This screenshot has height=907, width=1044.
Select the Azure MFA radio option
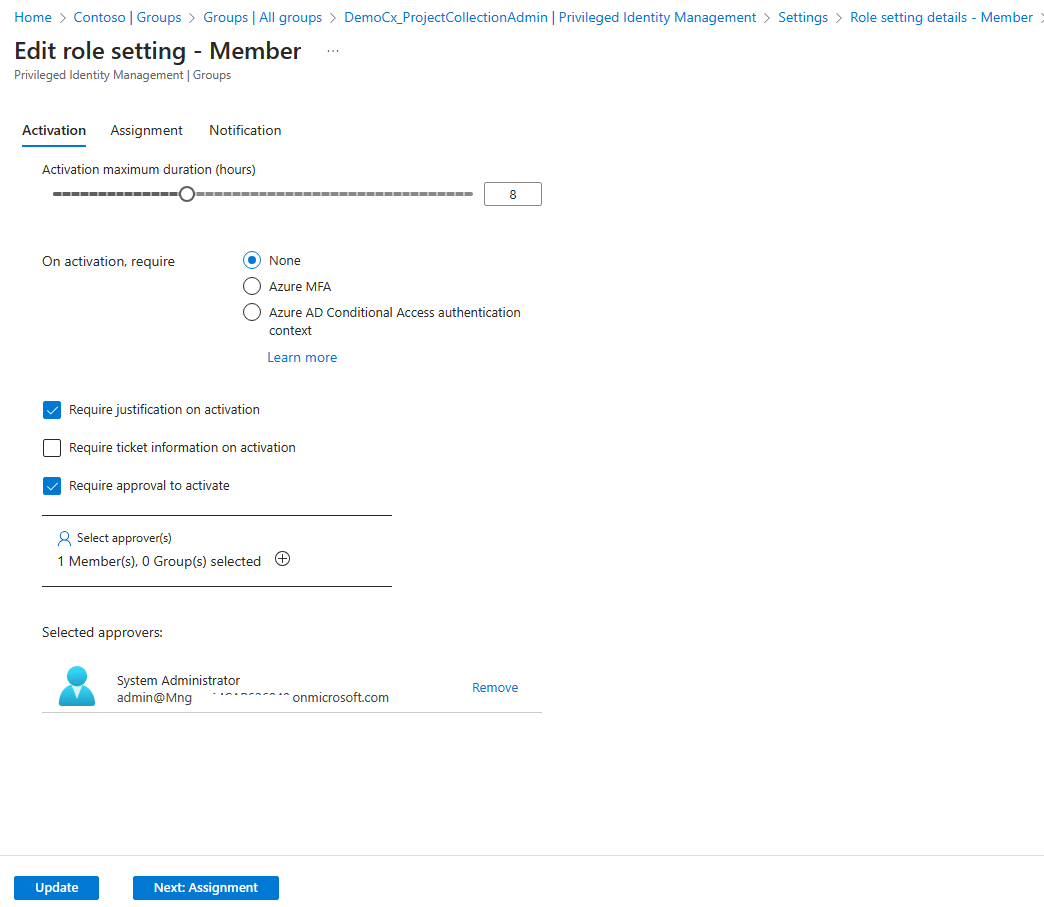pyautogui.click(x=253, y=286)
